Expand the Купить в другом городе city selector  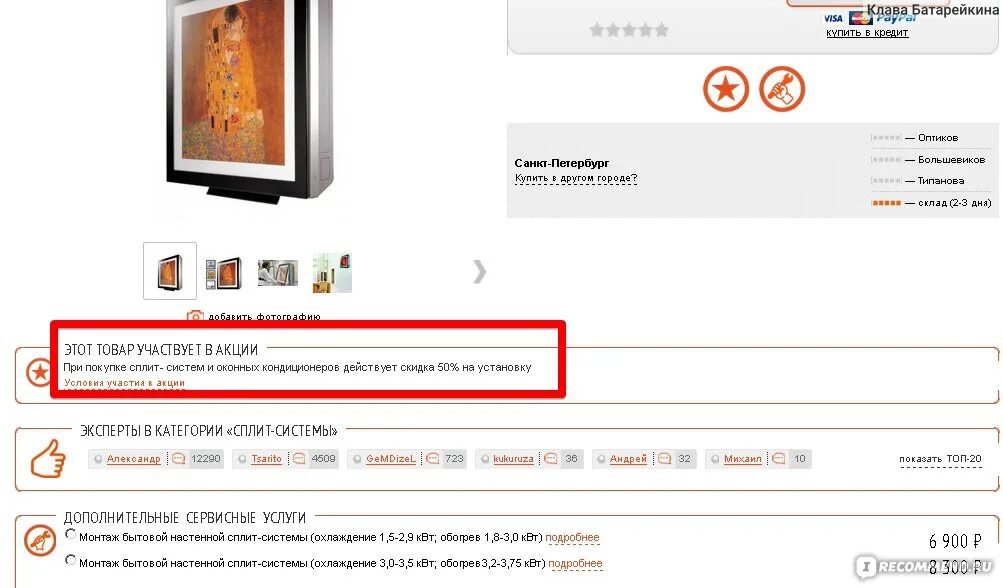pyautogui.click(x=576, y=178)
